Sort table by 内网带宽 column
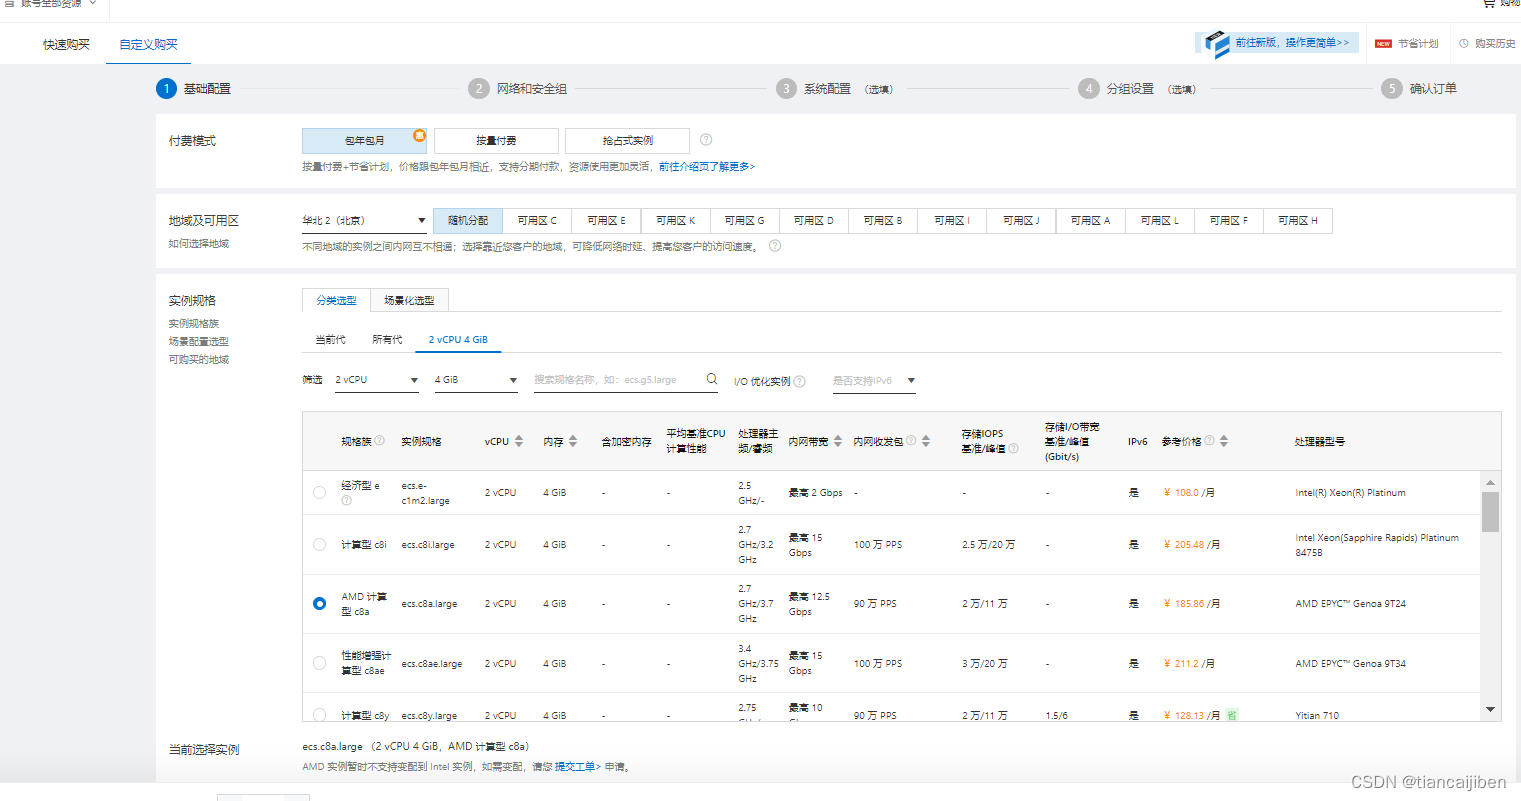 click(x=838, y=441)
